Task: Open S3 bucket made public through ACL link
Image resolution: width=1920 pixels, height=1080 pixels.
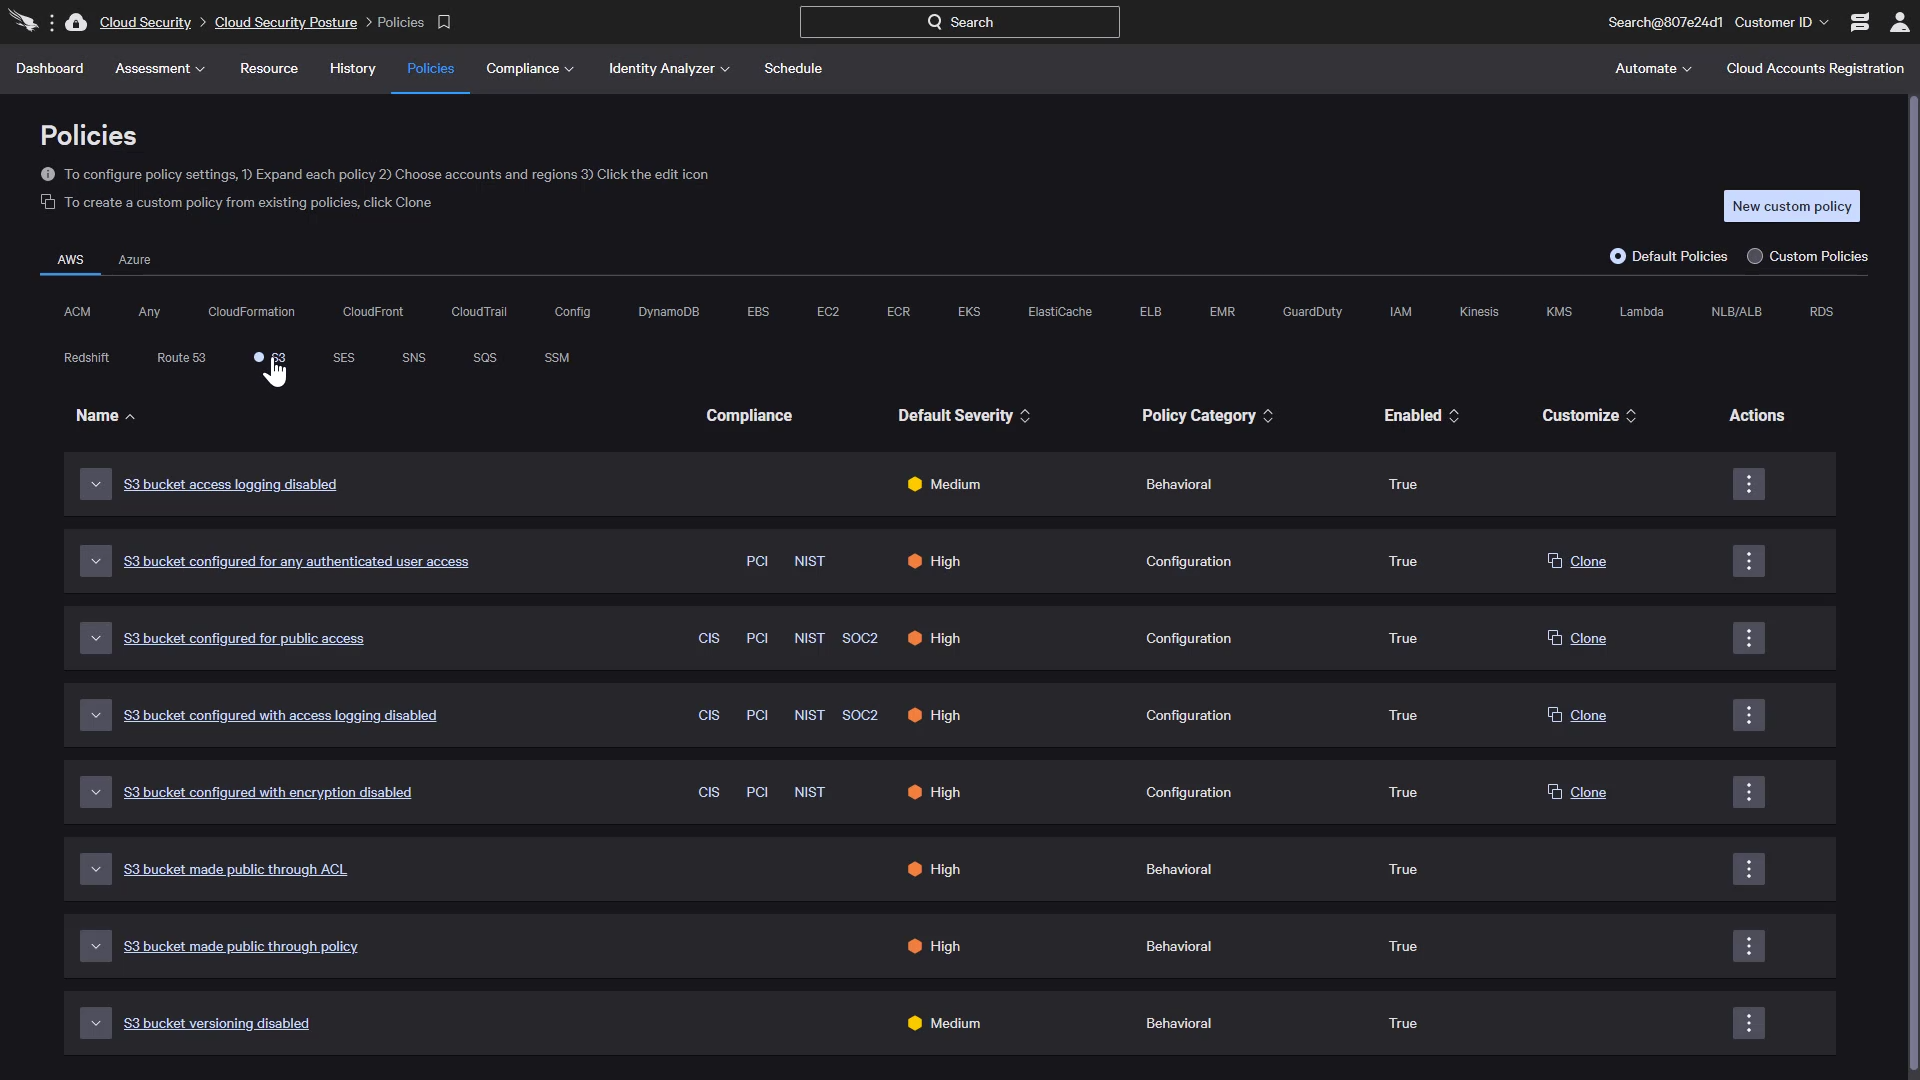Action: pyautogui.click(x=235, y=869)
